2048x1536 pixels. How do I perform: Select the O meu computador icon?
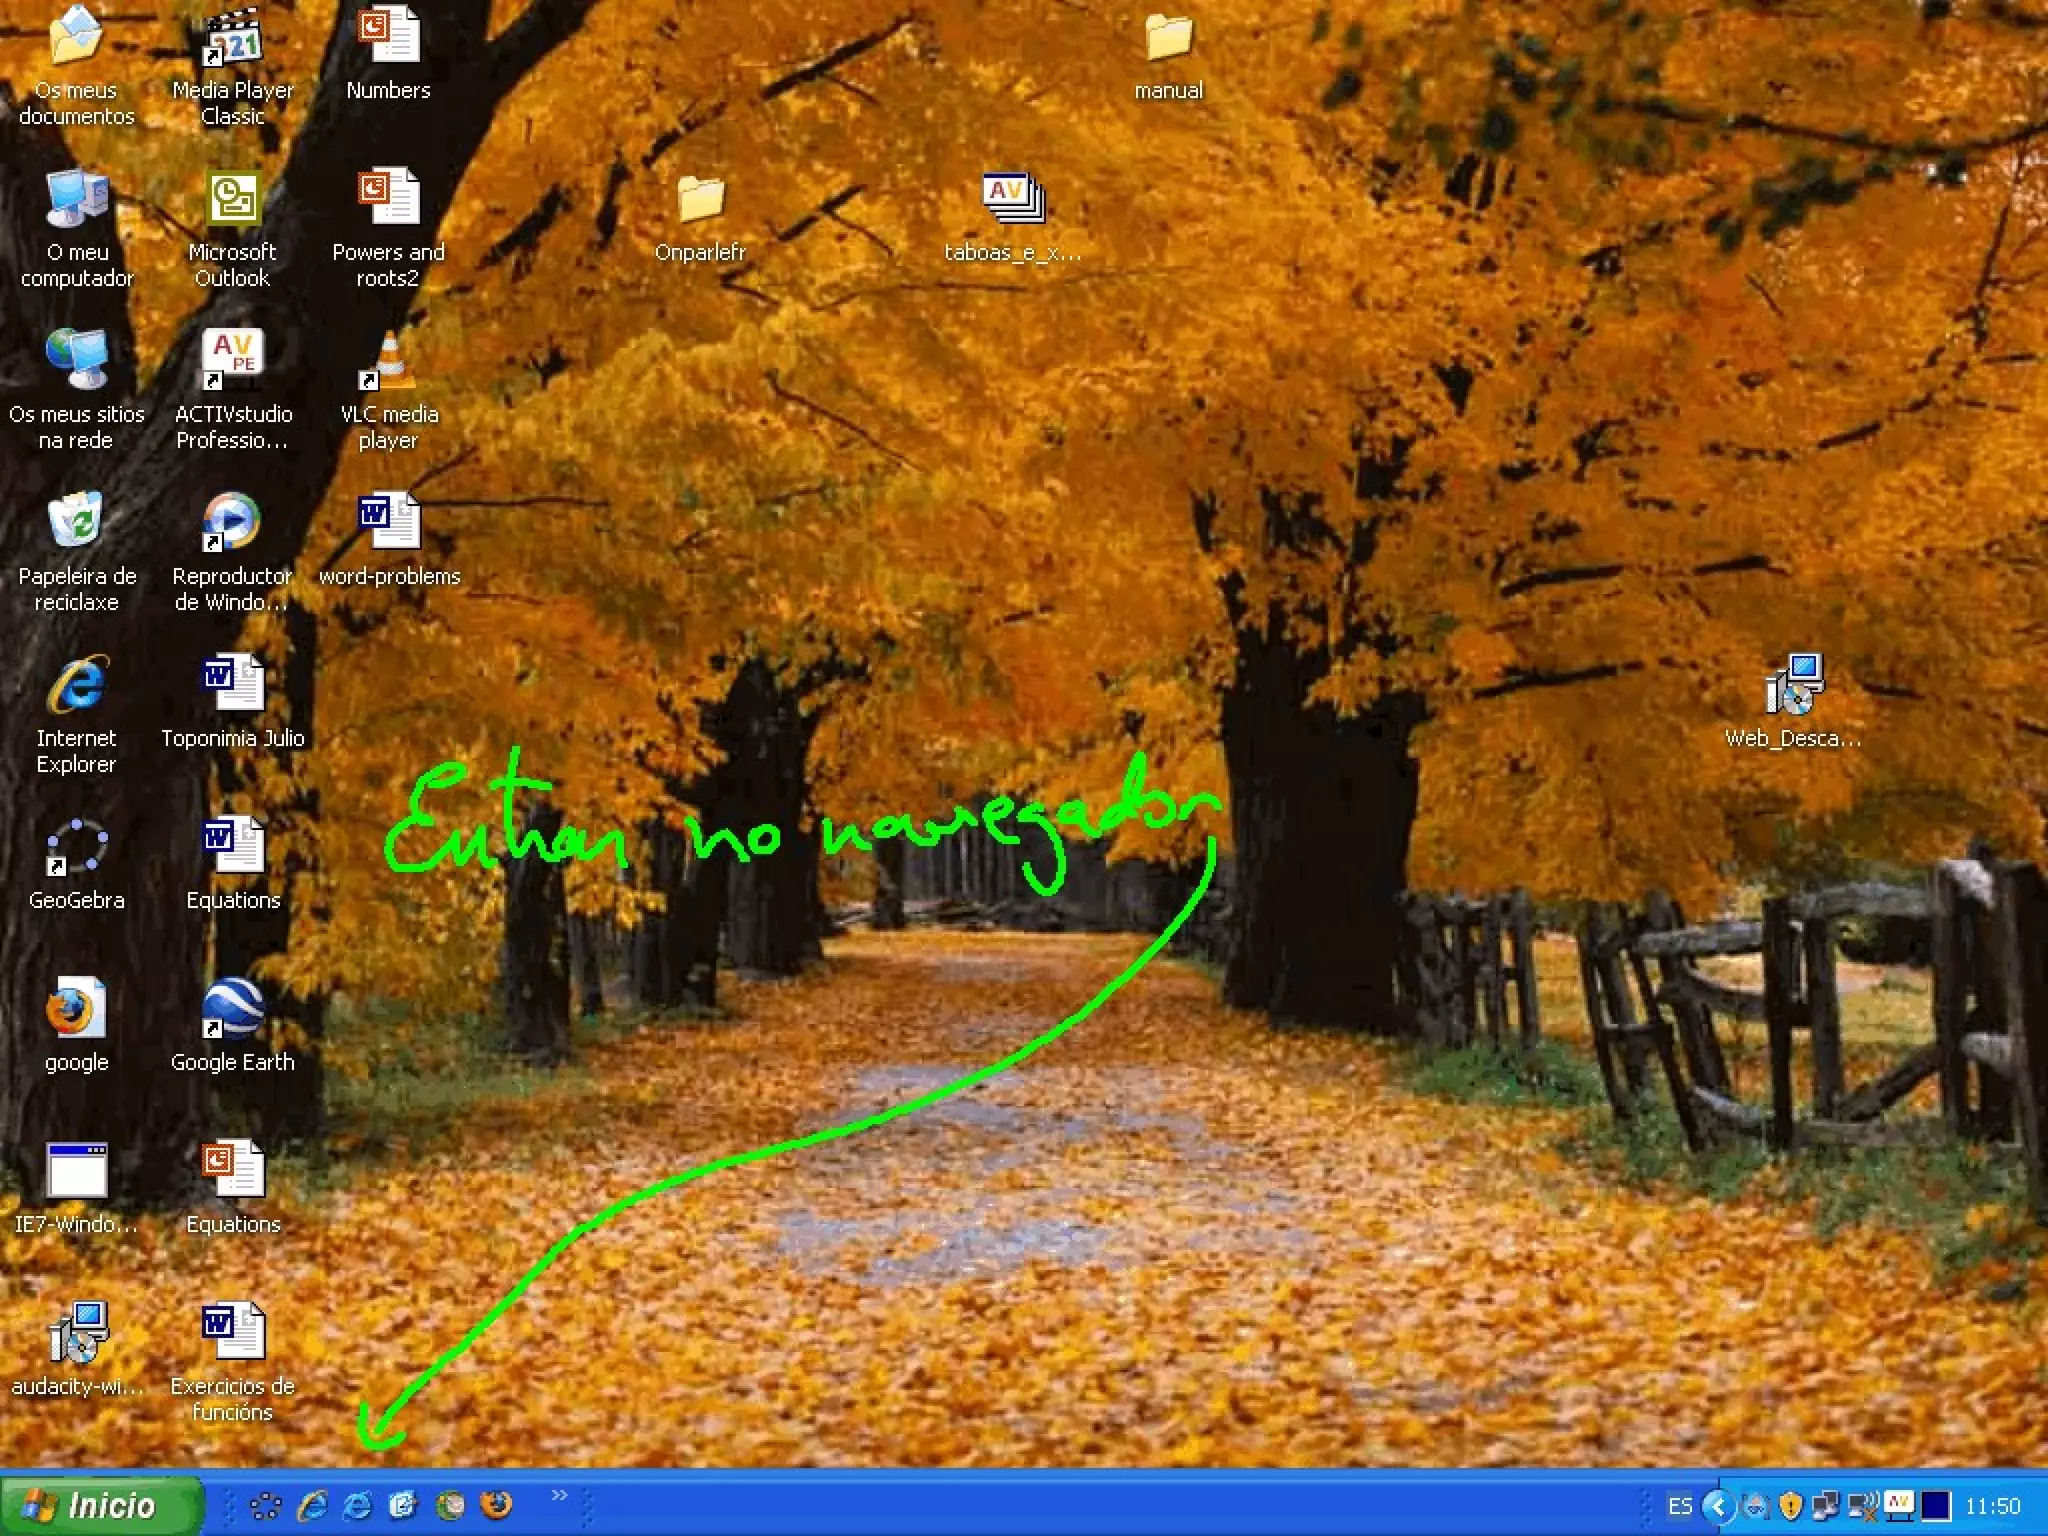pos(76,198)
